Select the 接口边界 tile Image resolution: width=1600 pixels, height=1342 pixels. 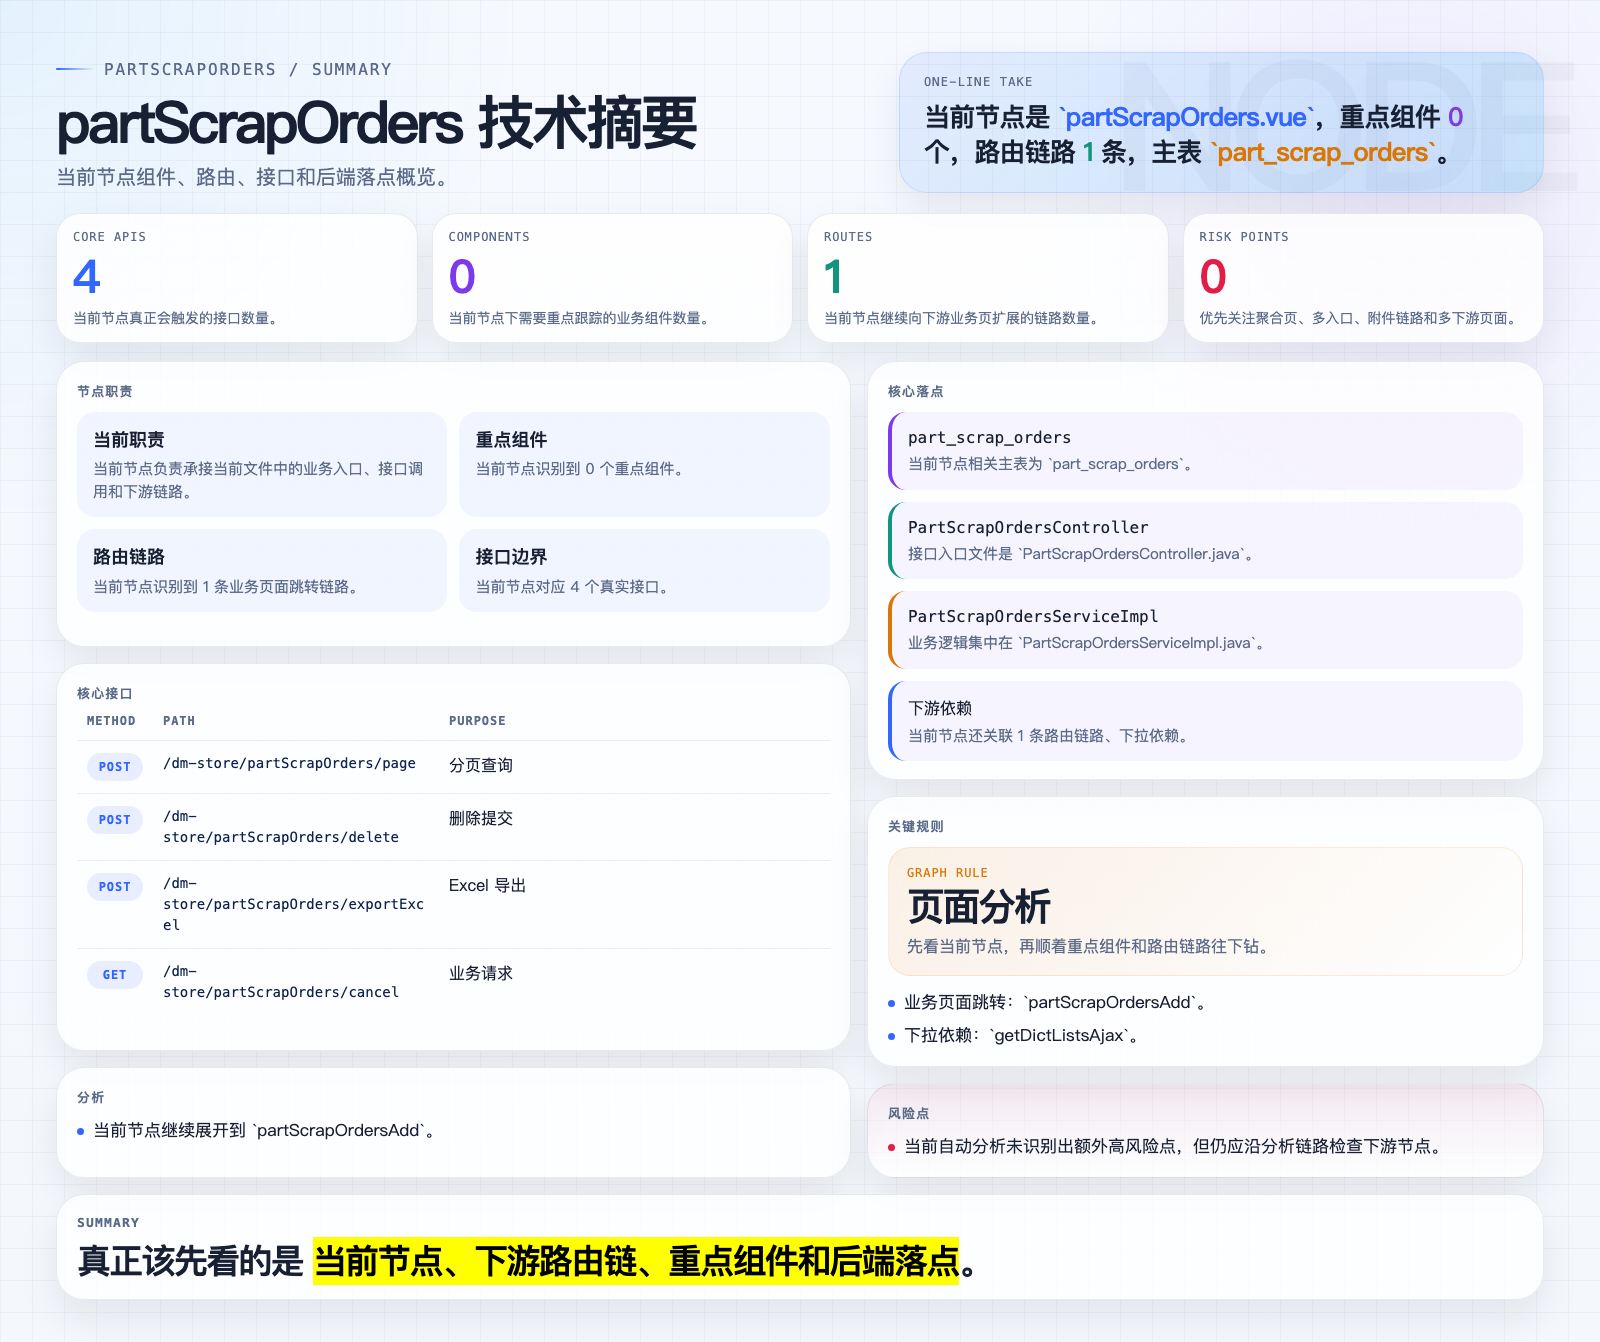coord(644,570)
